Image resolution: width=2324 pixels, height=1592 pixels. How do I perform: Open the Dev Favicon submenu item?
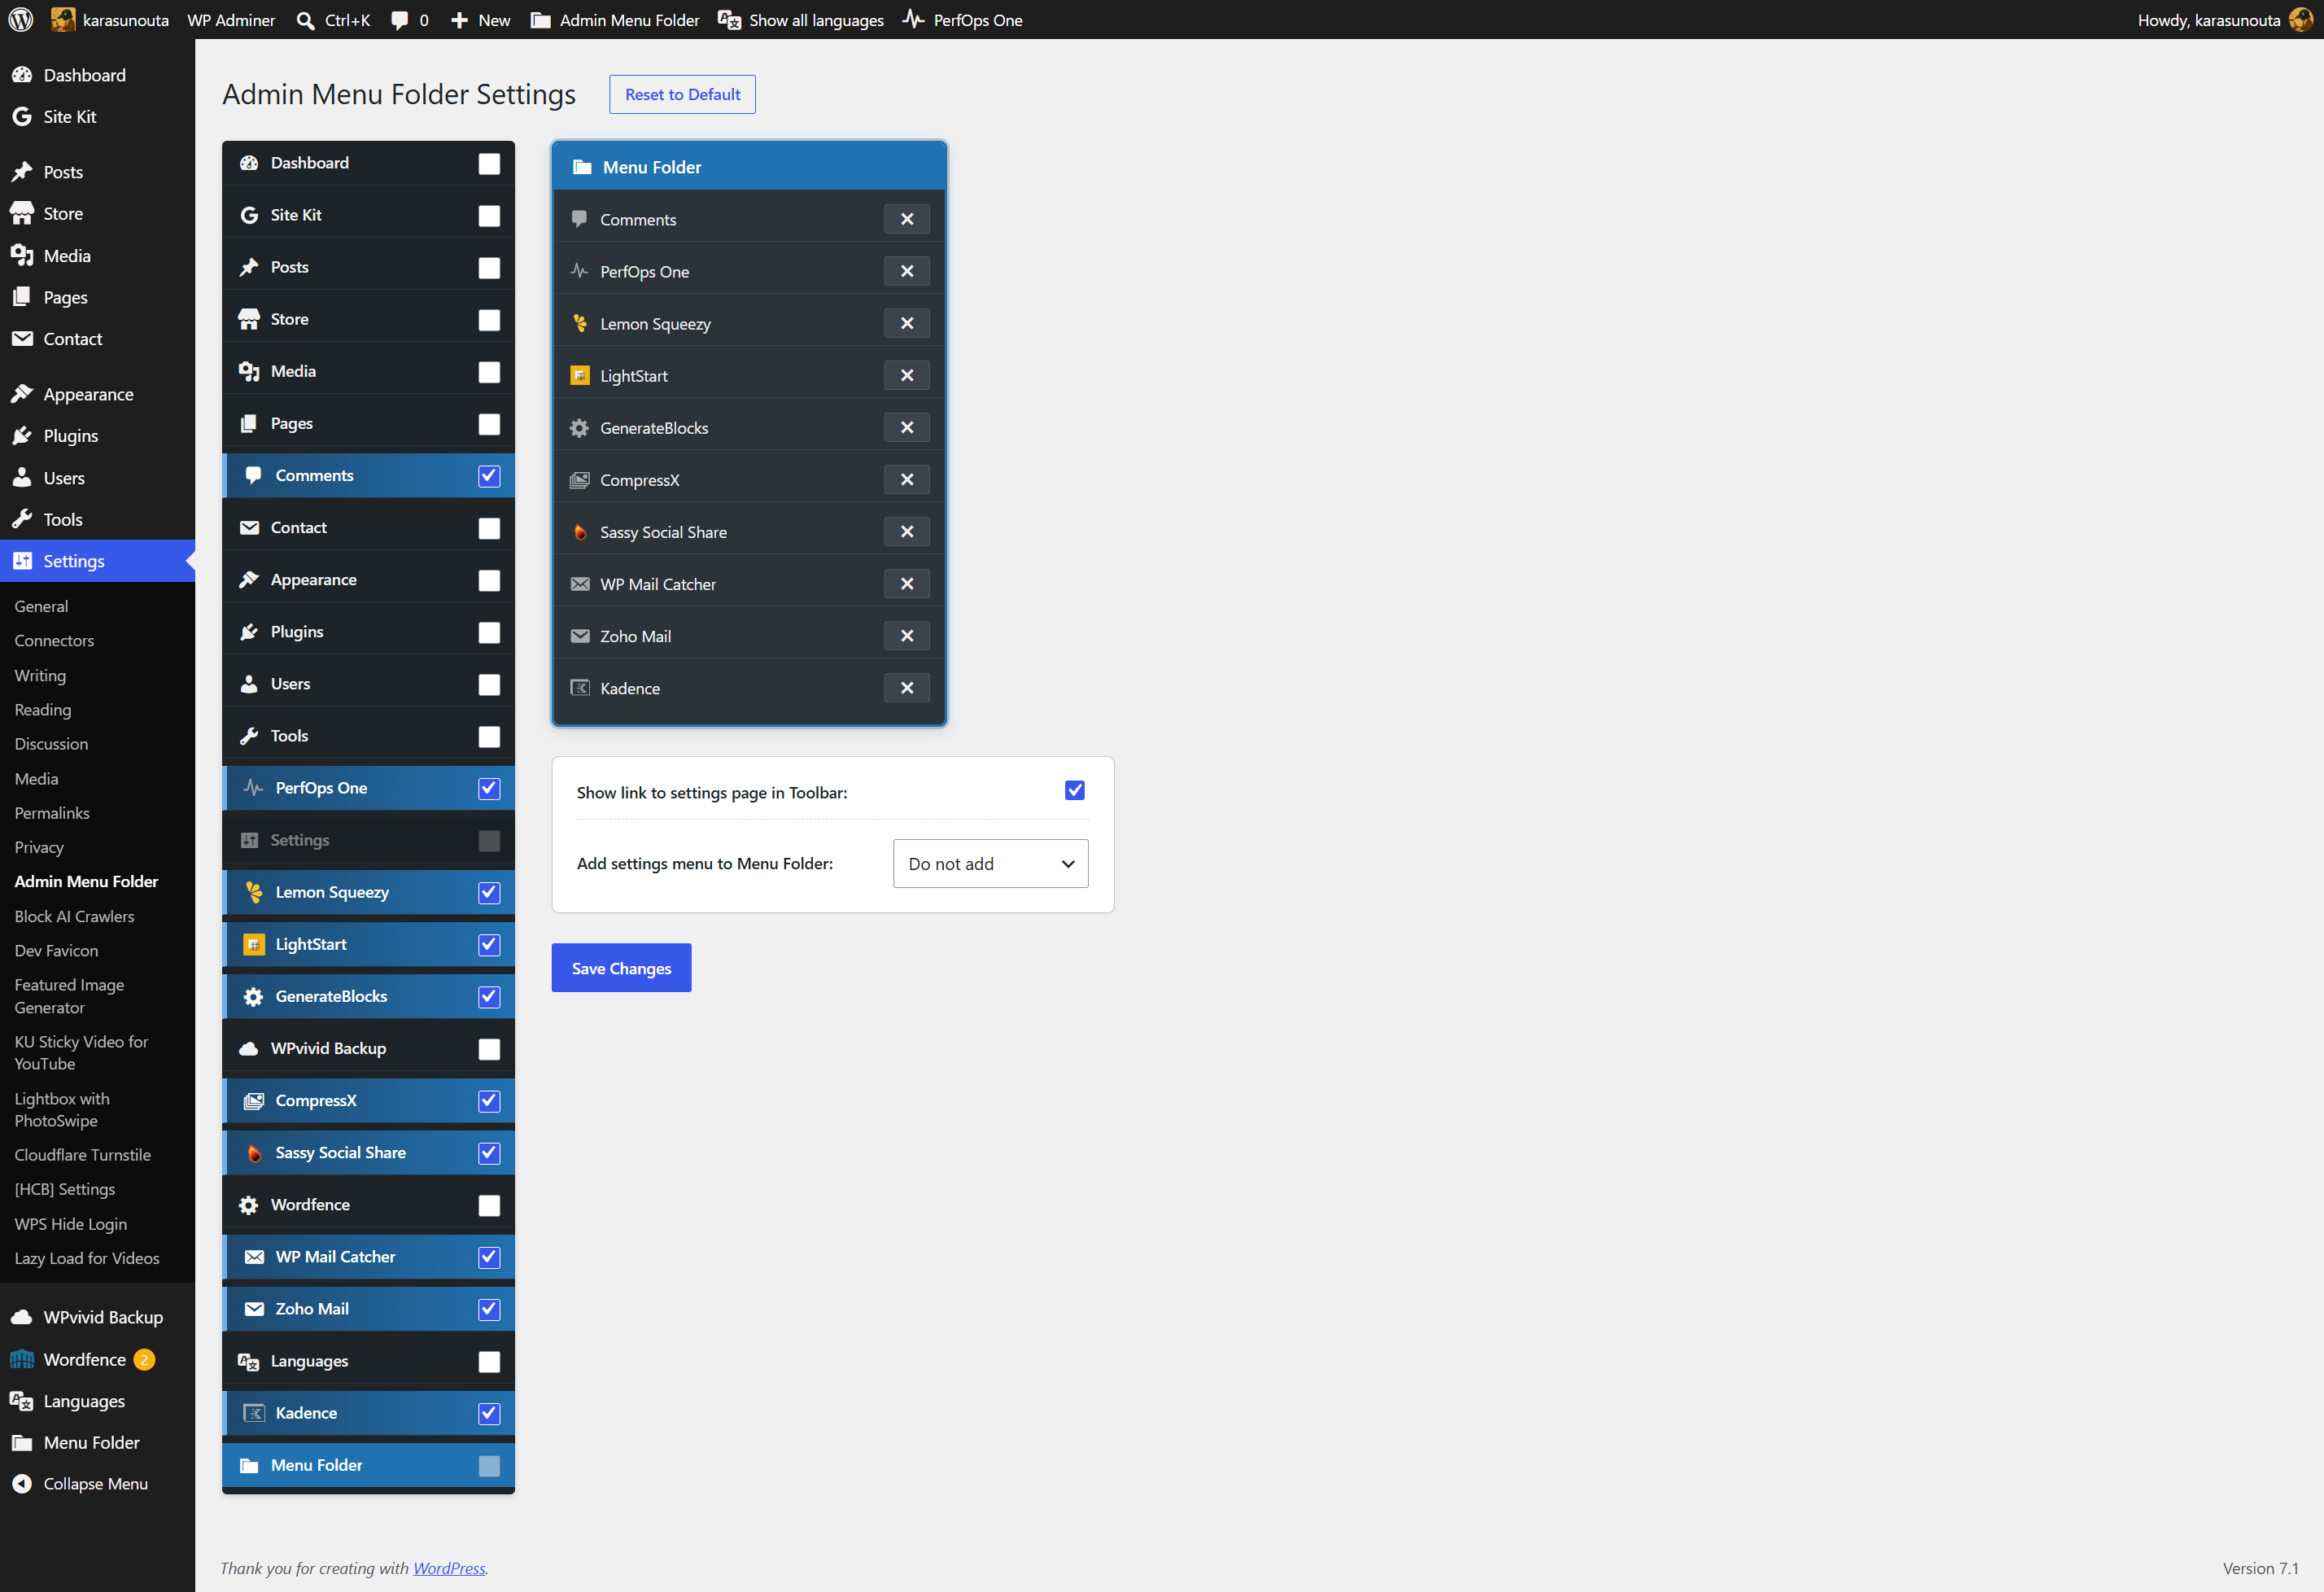(x=56, y=950)
